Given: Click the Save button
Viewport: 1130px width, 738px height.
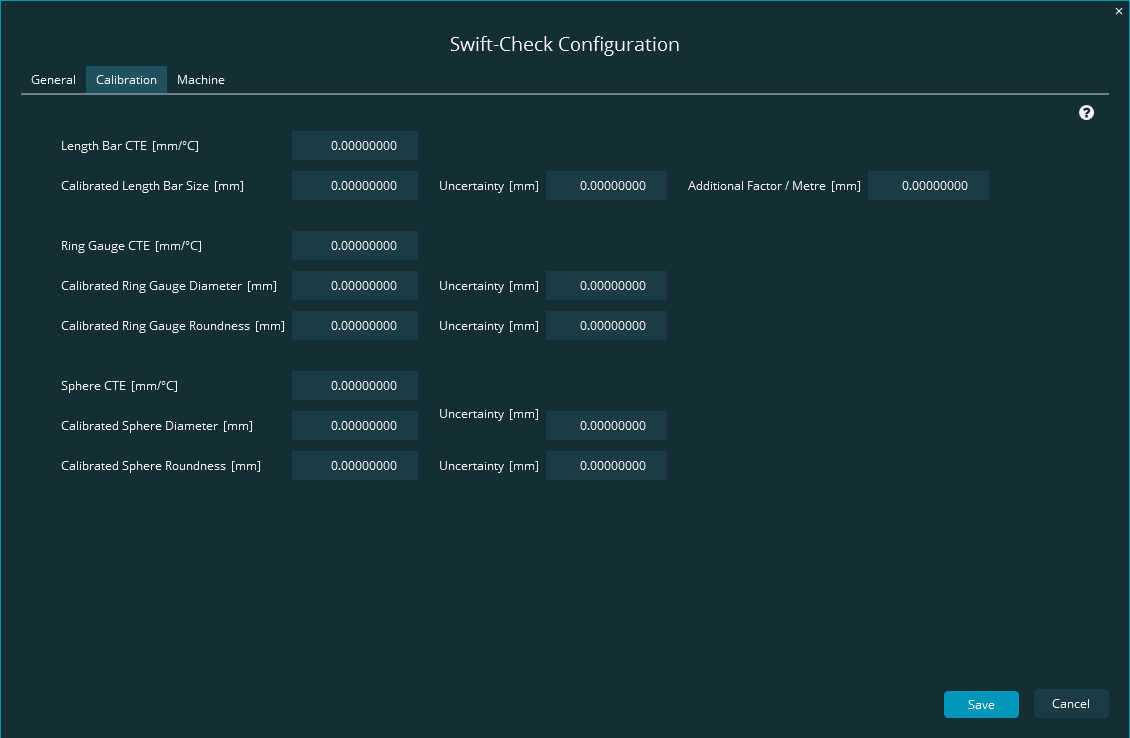Looking at the screenshot, I should pos(981,704).
